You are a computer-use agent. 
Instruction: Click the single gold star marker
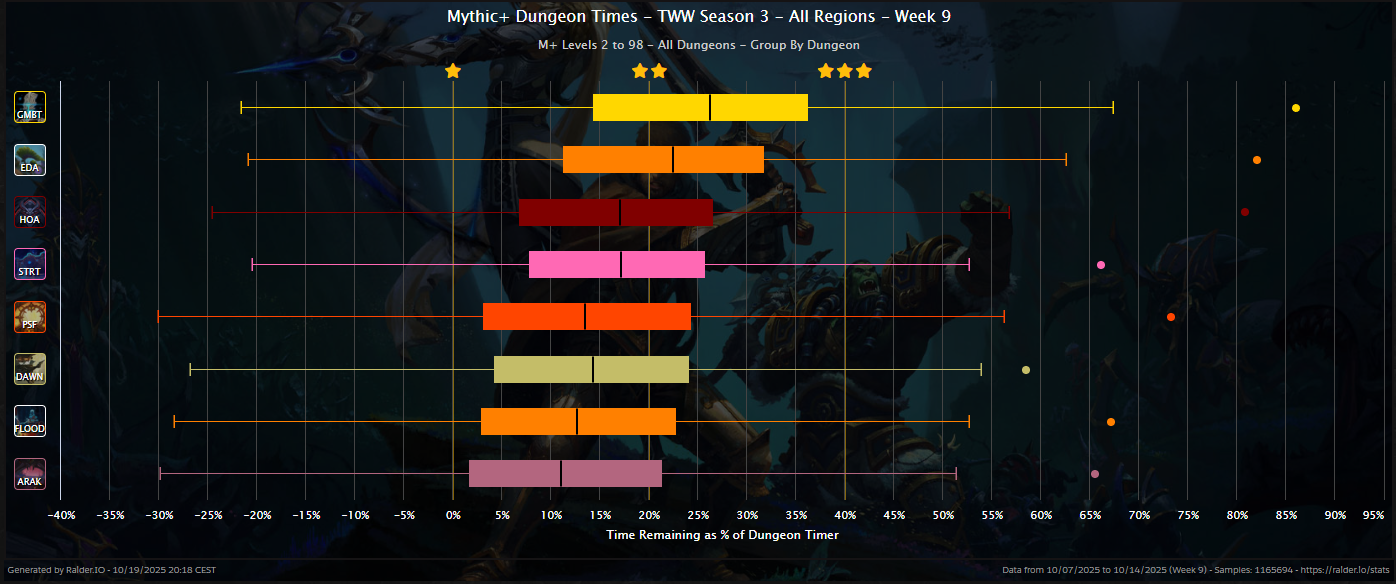[x=453, y=71]
